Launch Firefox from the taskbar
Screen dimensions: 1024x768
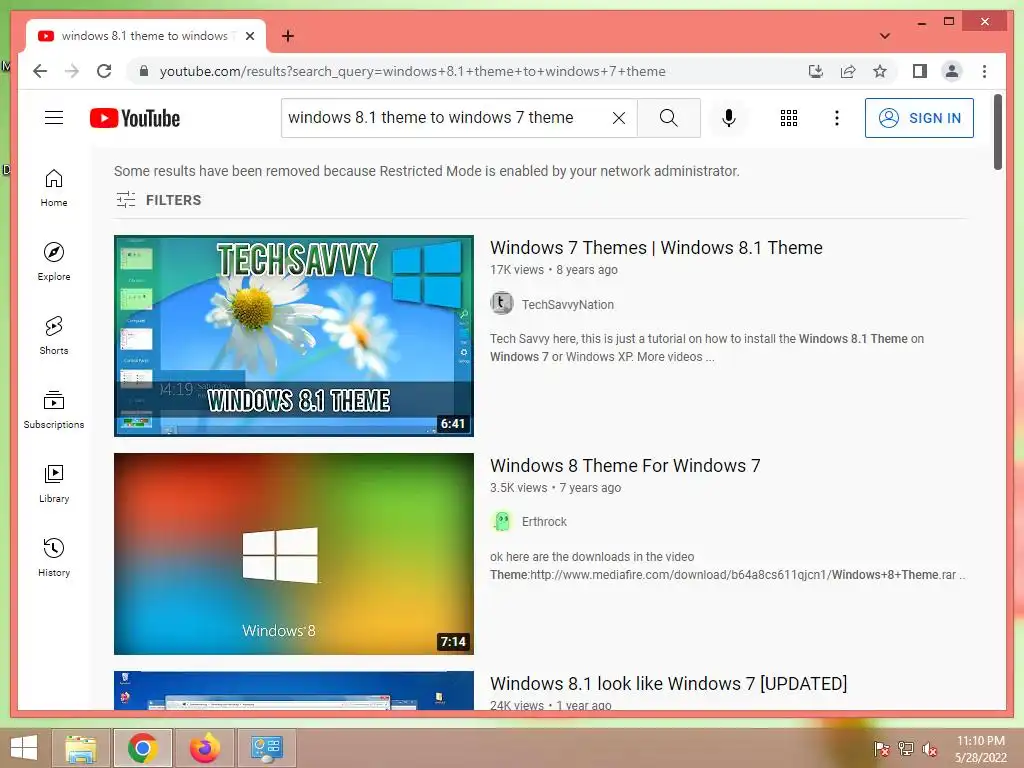click(204, 748)
